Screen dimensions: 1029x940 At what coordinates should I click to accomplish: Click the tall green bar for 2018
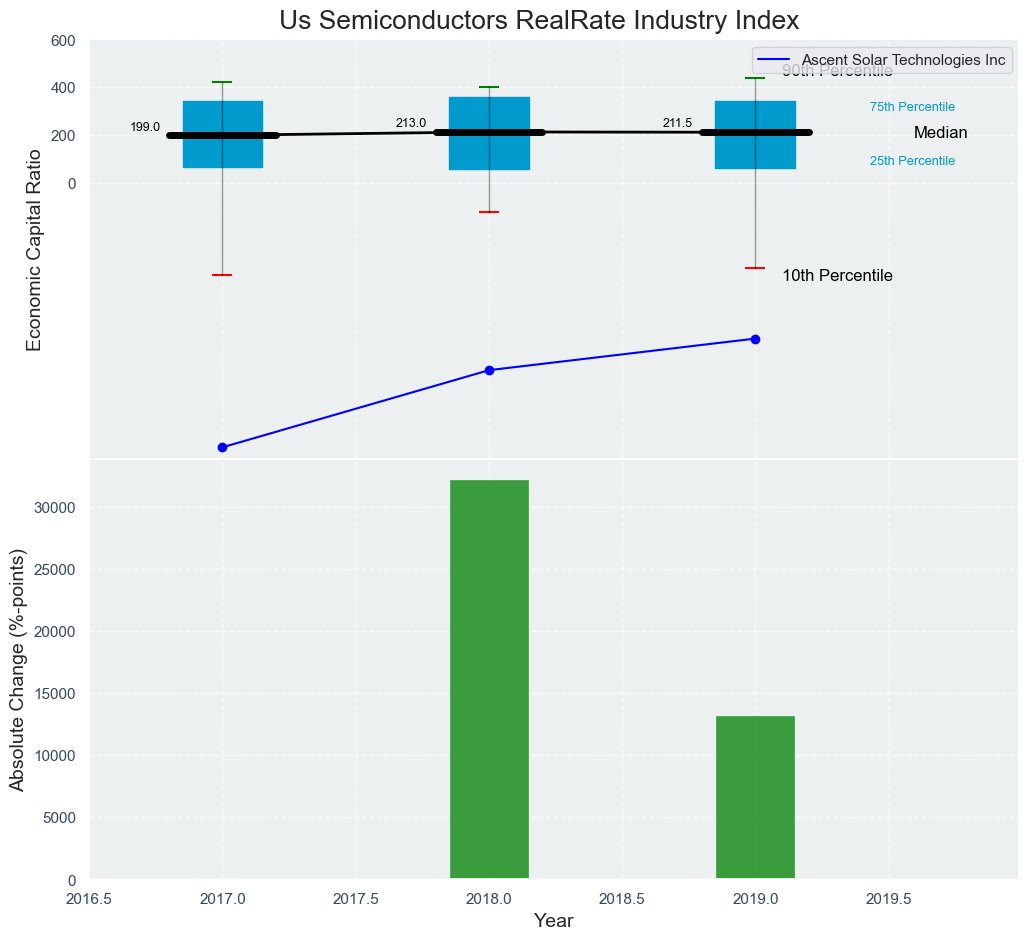point(489,680)
